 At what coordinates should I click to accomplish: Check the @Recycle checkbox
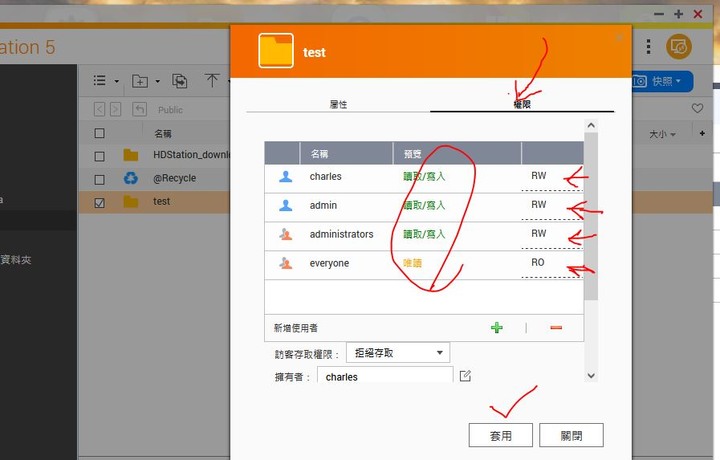[99, 180]
